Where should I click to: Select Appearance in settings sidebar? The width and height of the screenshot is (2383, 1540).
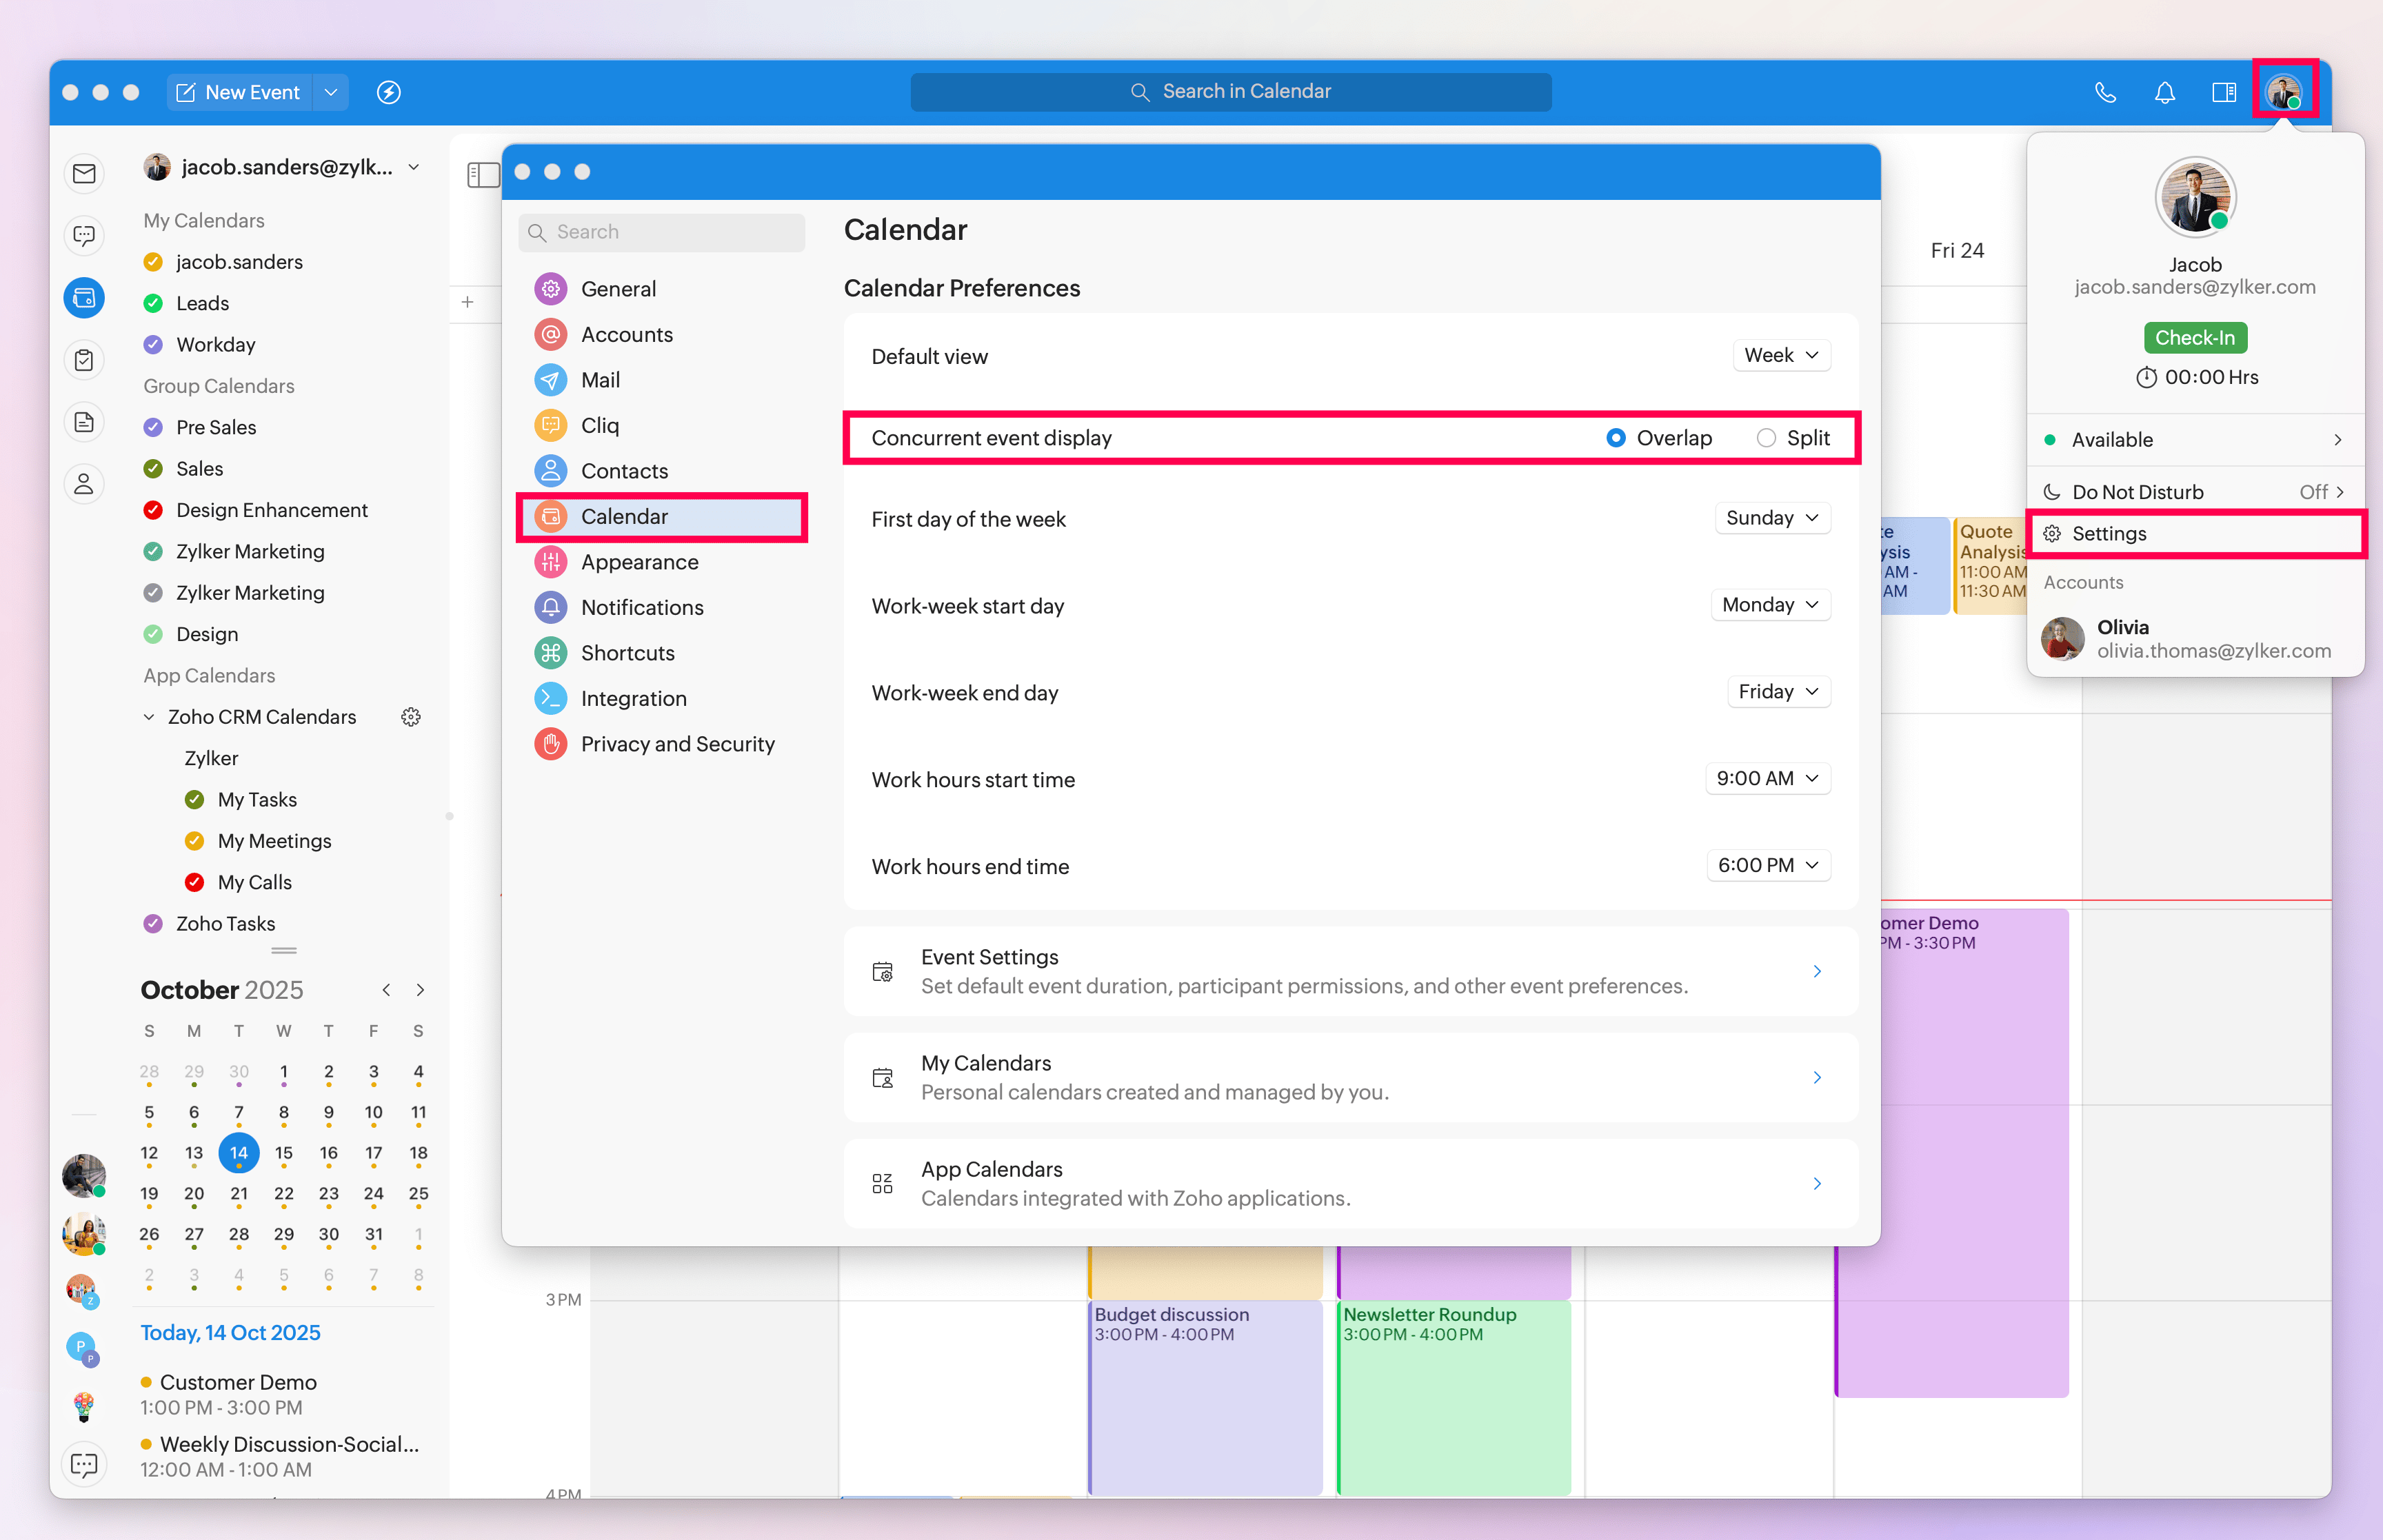639,562
